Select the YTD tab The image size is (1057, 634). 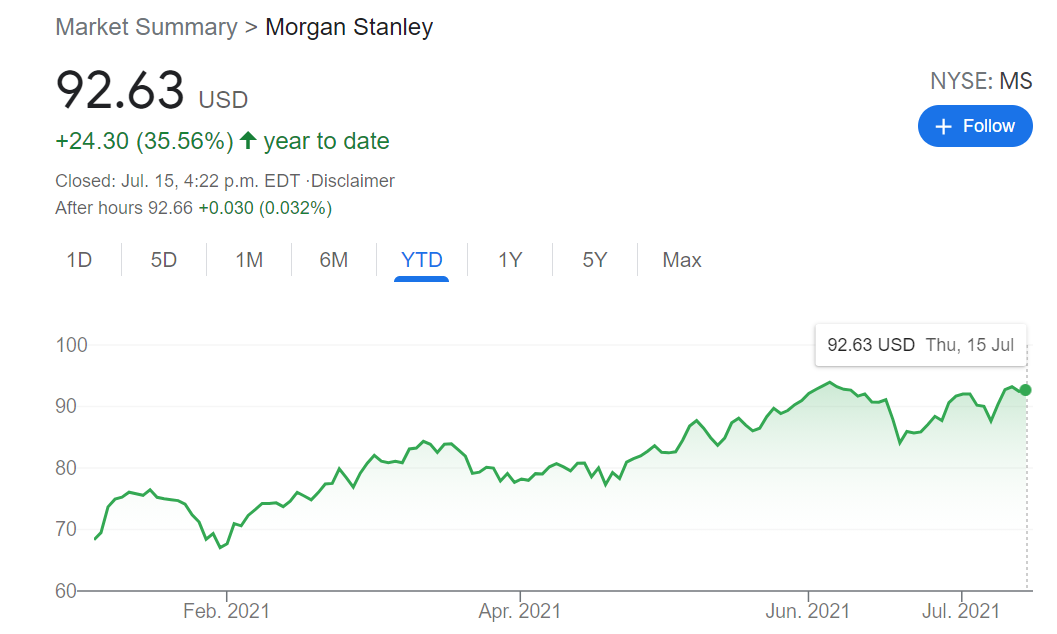pos(422,260)
